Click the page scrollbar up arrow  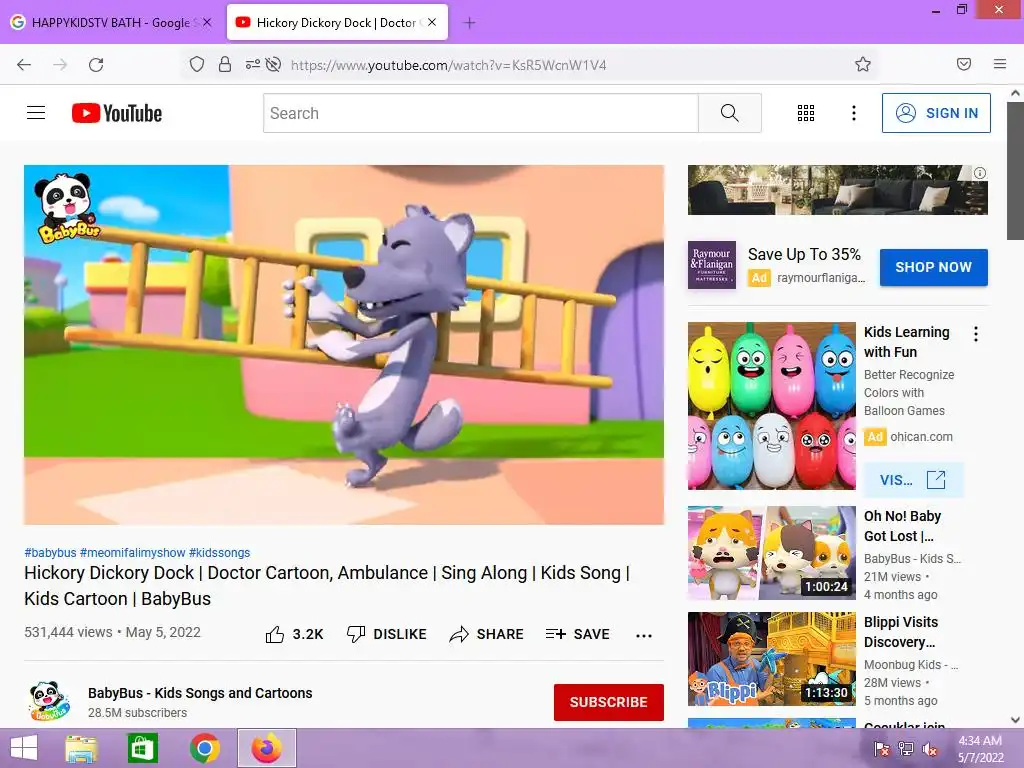click(1015, 93)
